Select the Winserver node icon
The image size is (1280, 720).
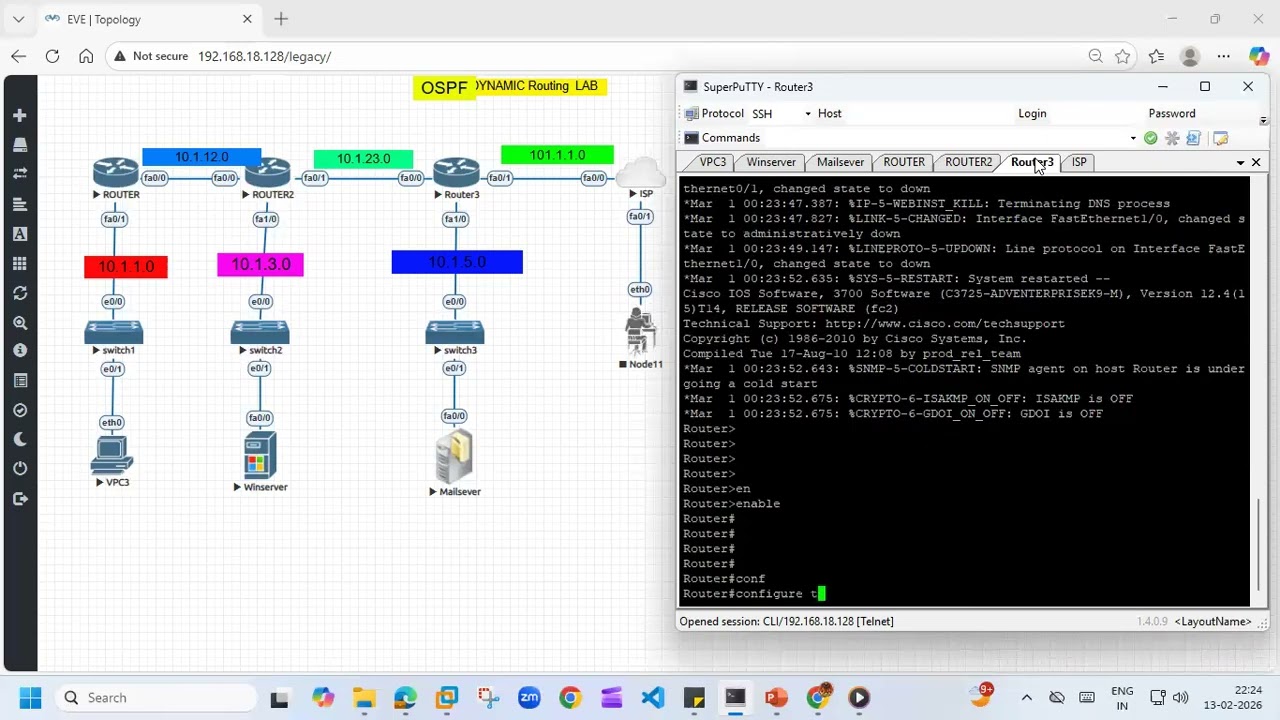pos(260,455)
